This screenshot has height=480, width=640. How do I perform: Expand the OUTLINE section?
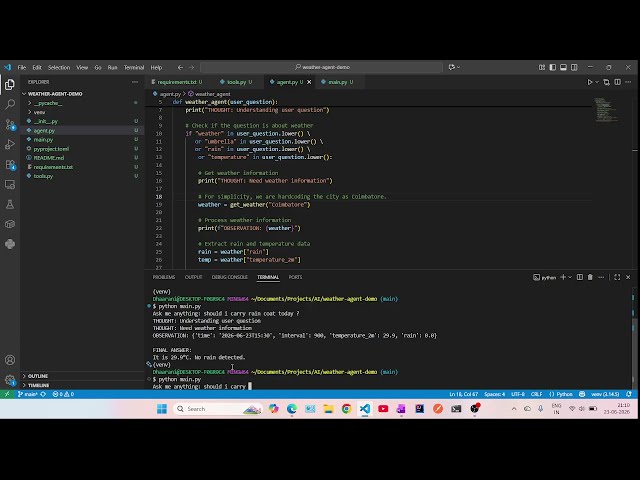82,376
